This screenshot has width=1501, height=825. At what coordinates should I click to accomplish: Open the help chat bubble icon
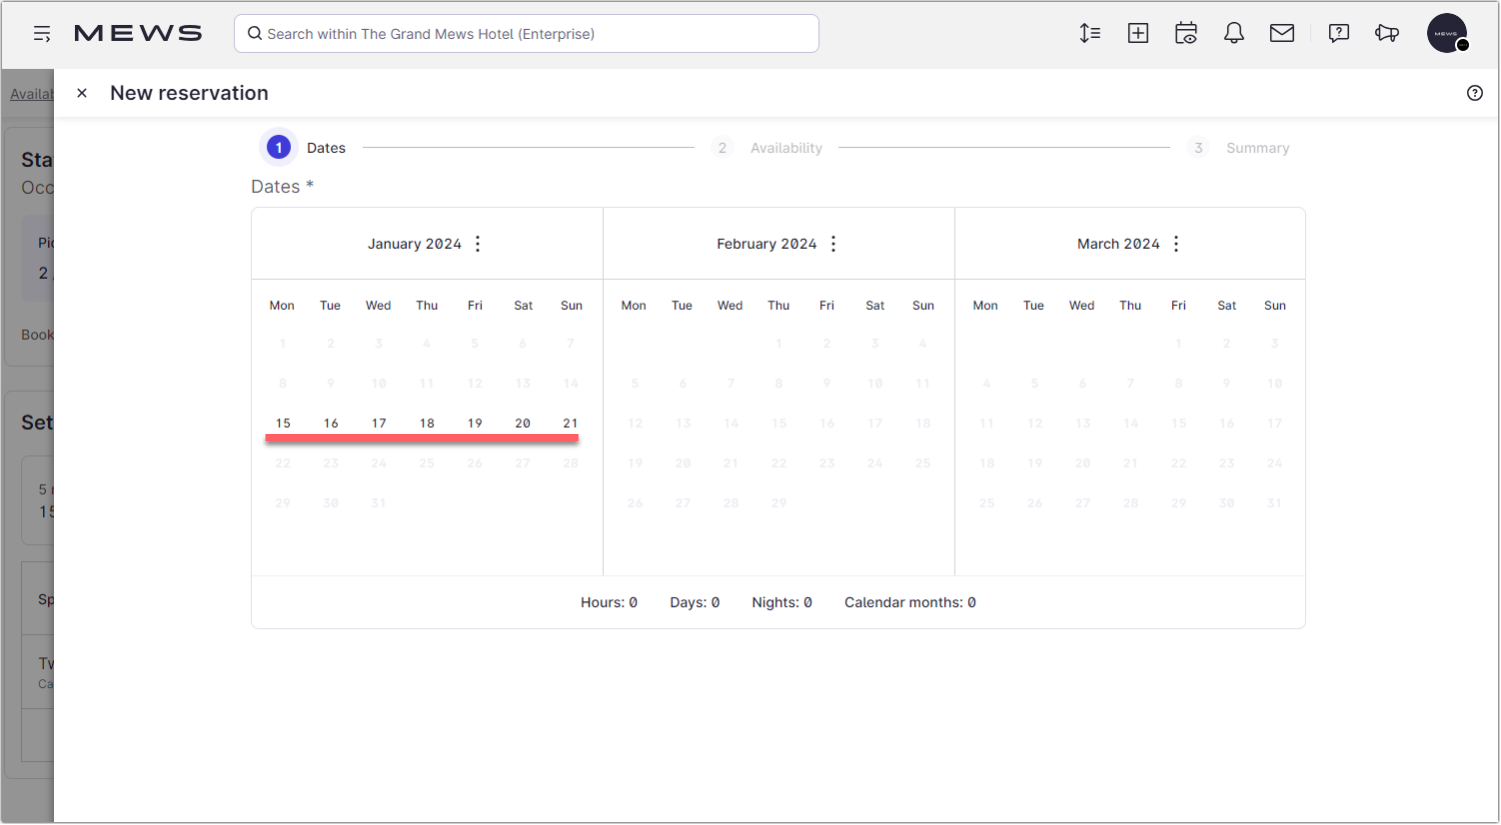1339,34
